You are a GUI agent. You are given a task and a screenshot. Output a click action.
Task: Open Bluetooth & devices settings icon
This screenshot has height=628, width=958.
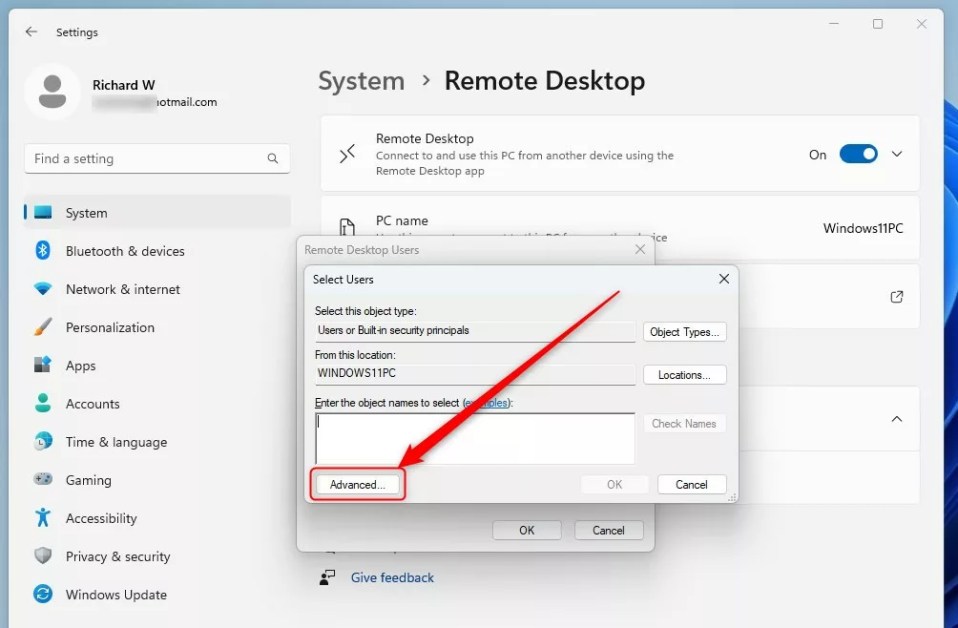(41, 251)
